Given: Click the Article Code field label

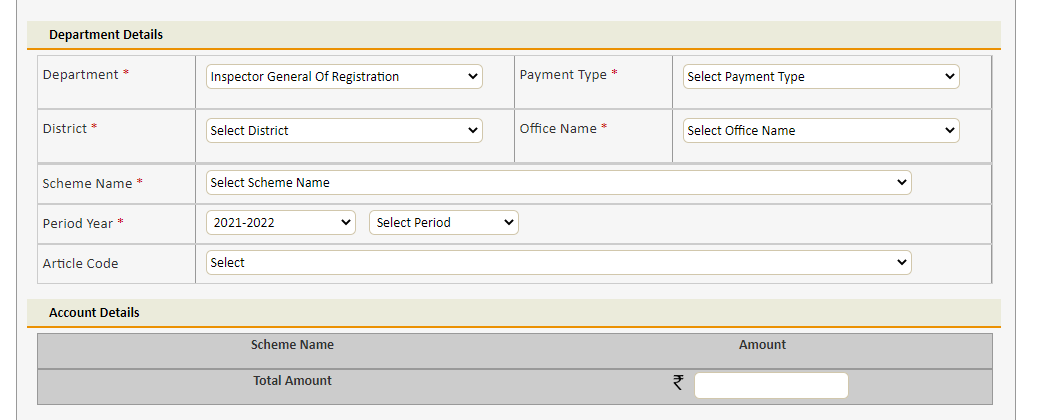Looking at the screenshot, I should [x=80, y=263].
